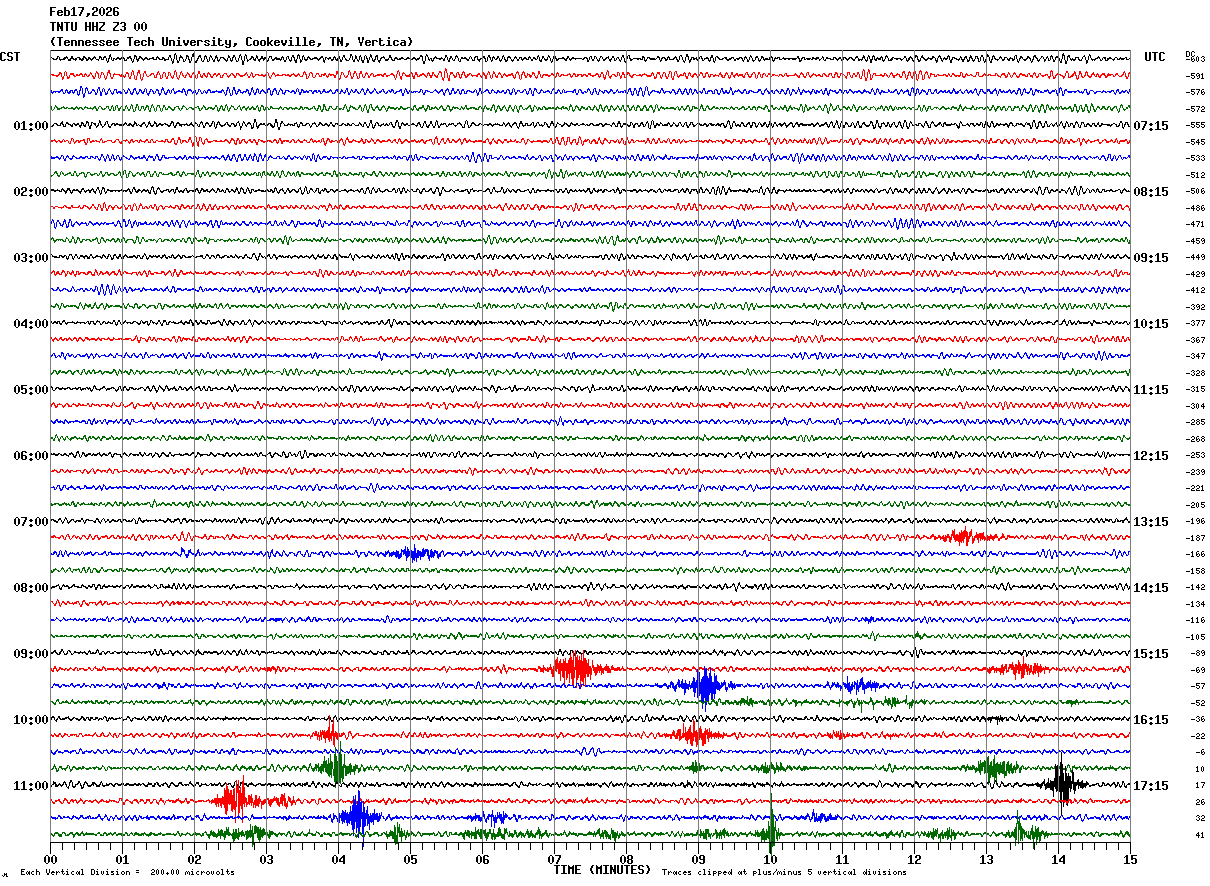Click the 10 minute tick on the axis
The width and height of the screenshot is (1210, 886).
[770, 859]
